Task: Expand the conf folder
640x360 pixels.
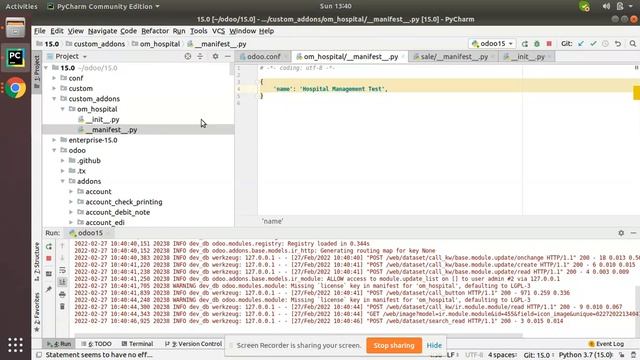Action: coord(54,78)
